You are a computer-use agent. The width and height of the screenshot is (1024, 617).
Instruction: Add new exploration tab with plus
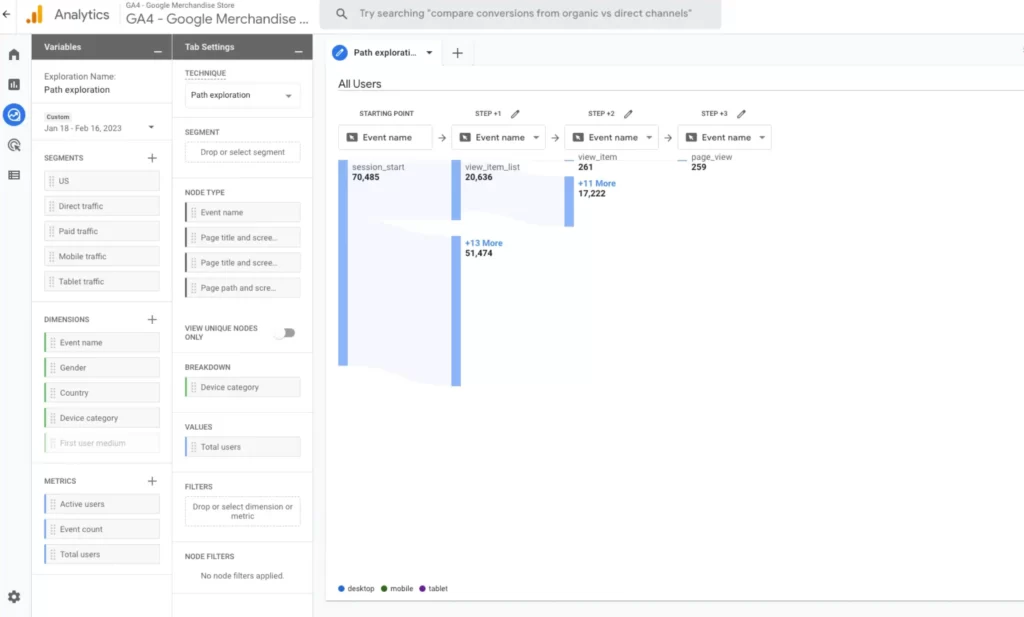click(x=457, y=53)
